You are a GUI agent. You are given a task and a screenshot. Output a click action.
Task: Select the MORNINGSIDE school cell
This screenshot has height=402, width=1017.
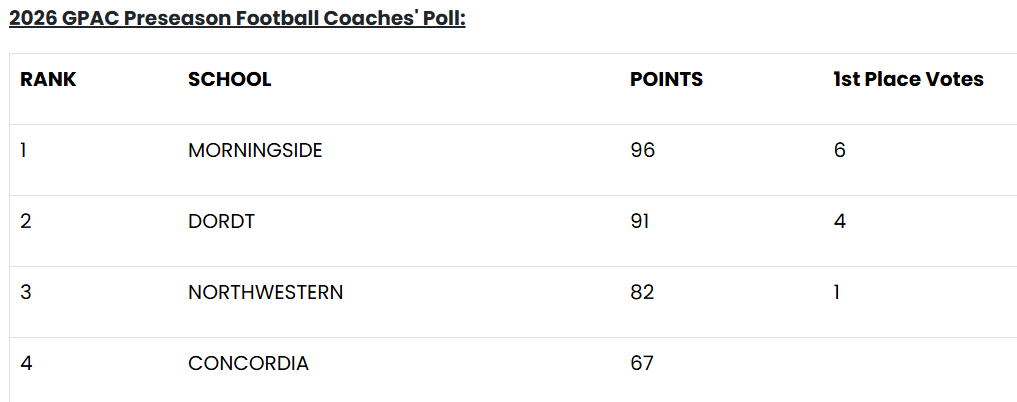(x=255, y=150)
